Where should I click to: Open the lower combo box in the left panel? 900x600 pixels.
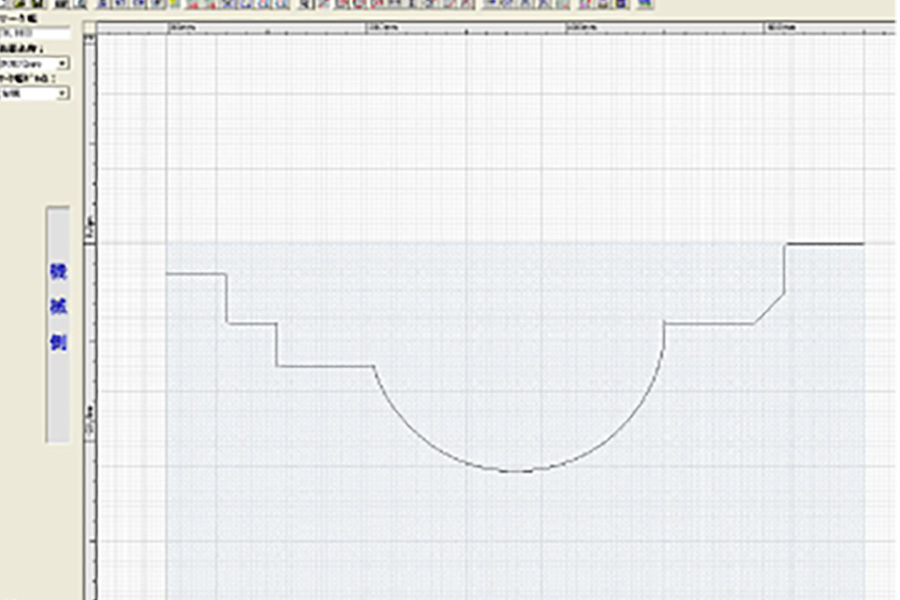coord(33,93)
